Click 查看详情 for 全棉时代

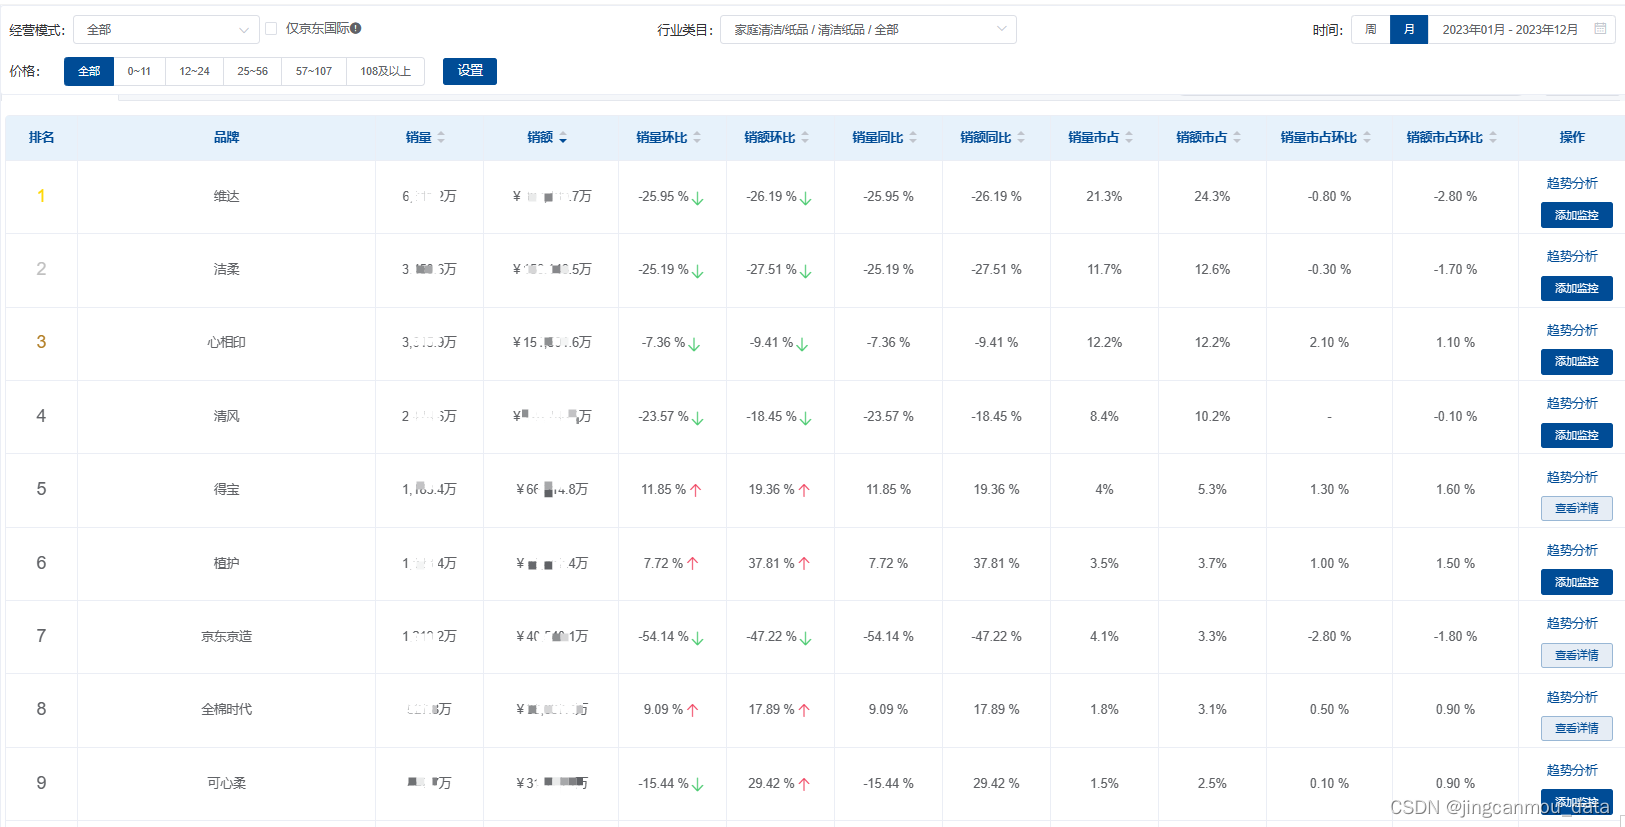coord(1577,728)
